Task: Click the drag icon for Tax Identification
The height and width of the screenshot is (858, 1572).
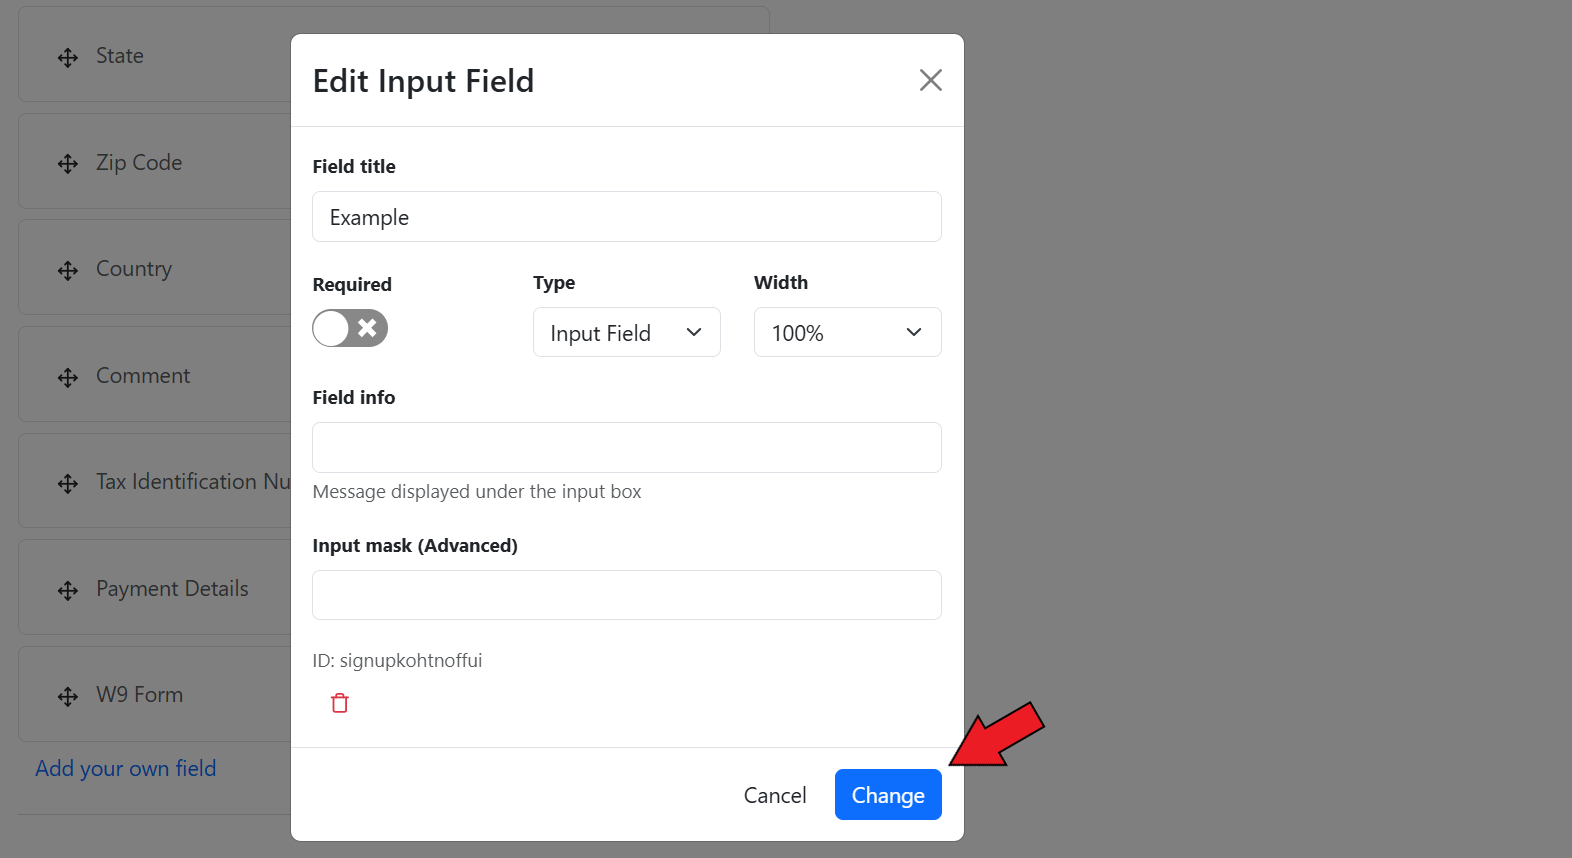Action: 68,483
